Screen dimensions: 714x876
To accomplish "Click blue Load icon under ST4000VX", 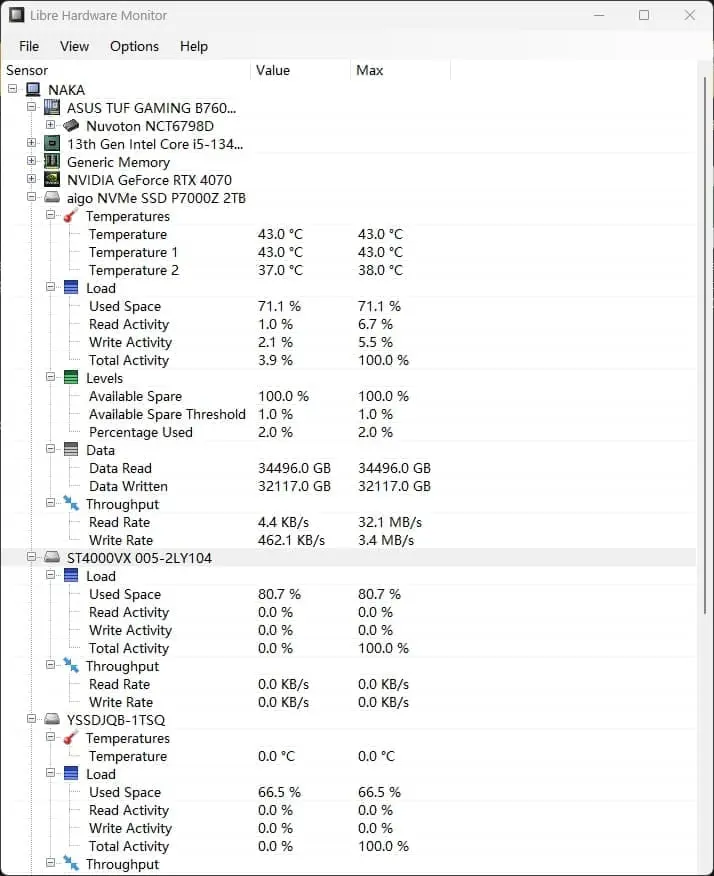I will pyautogui.click(x=71, y=575).
